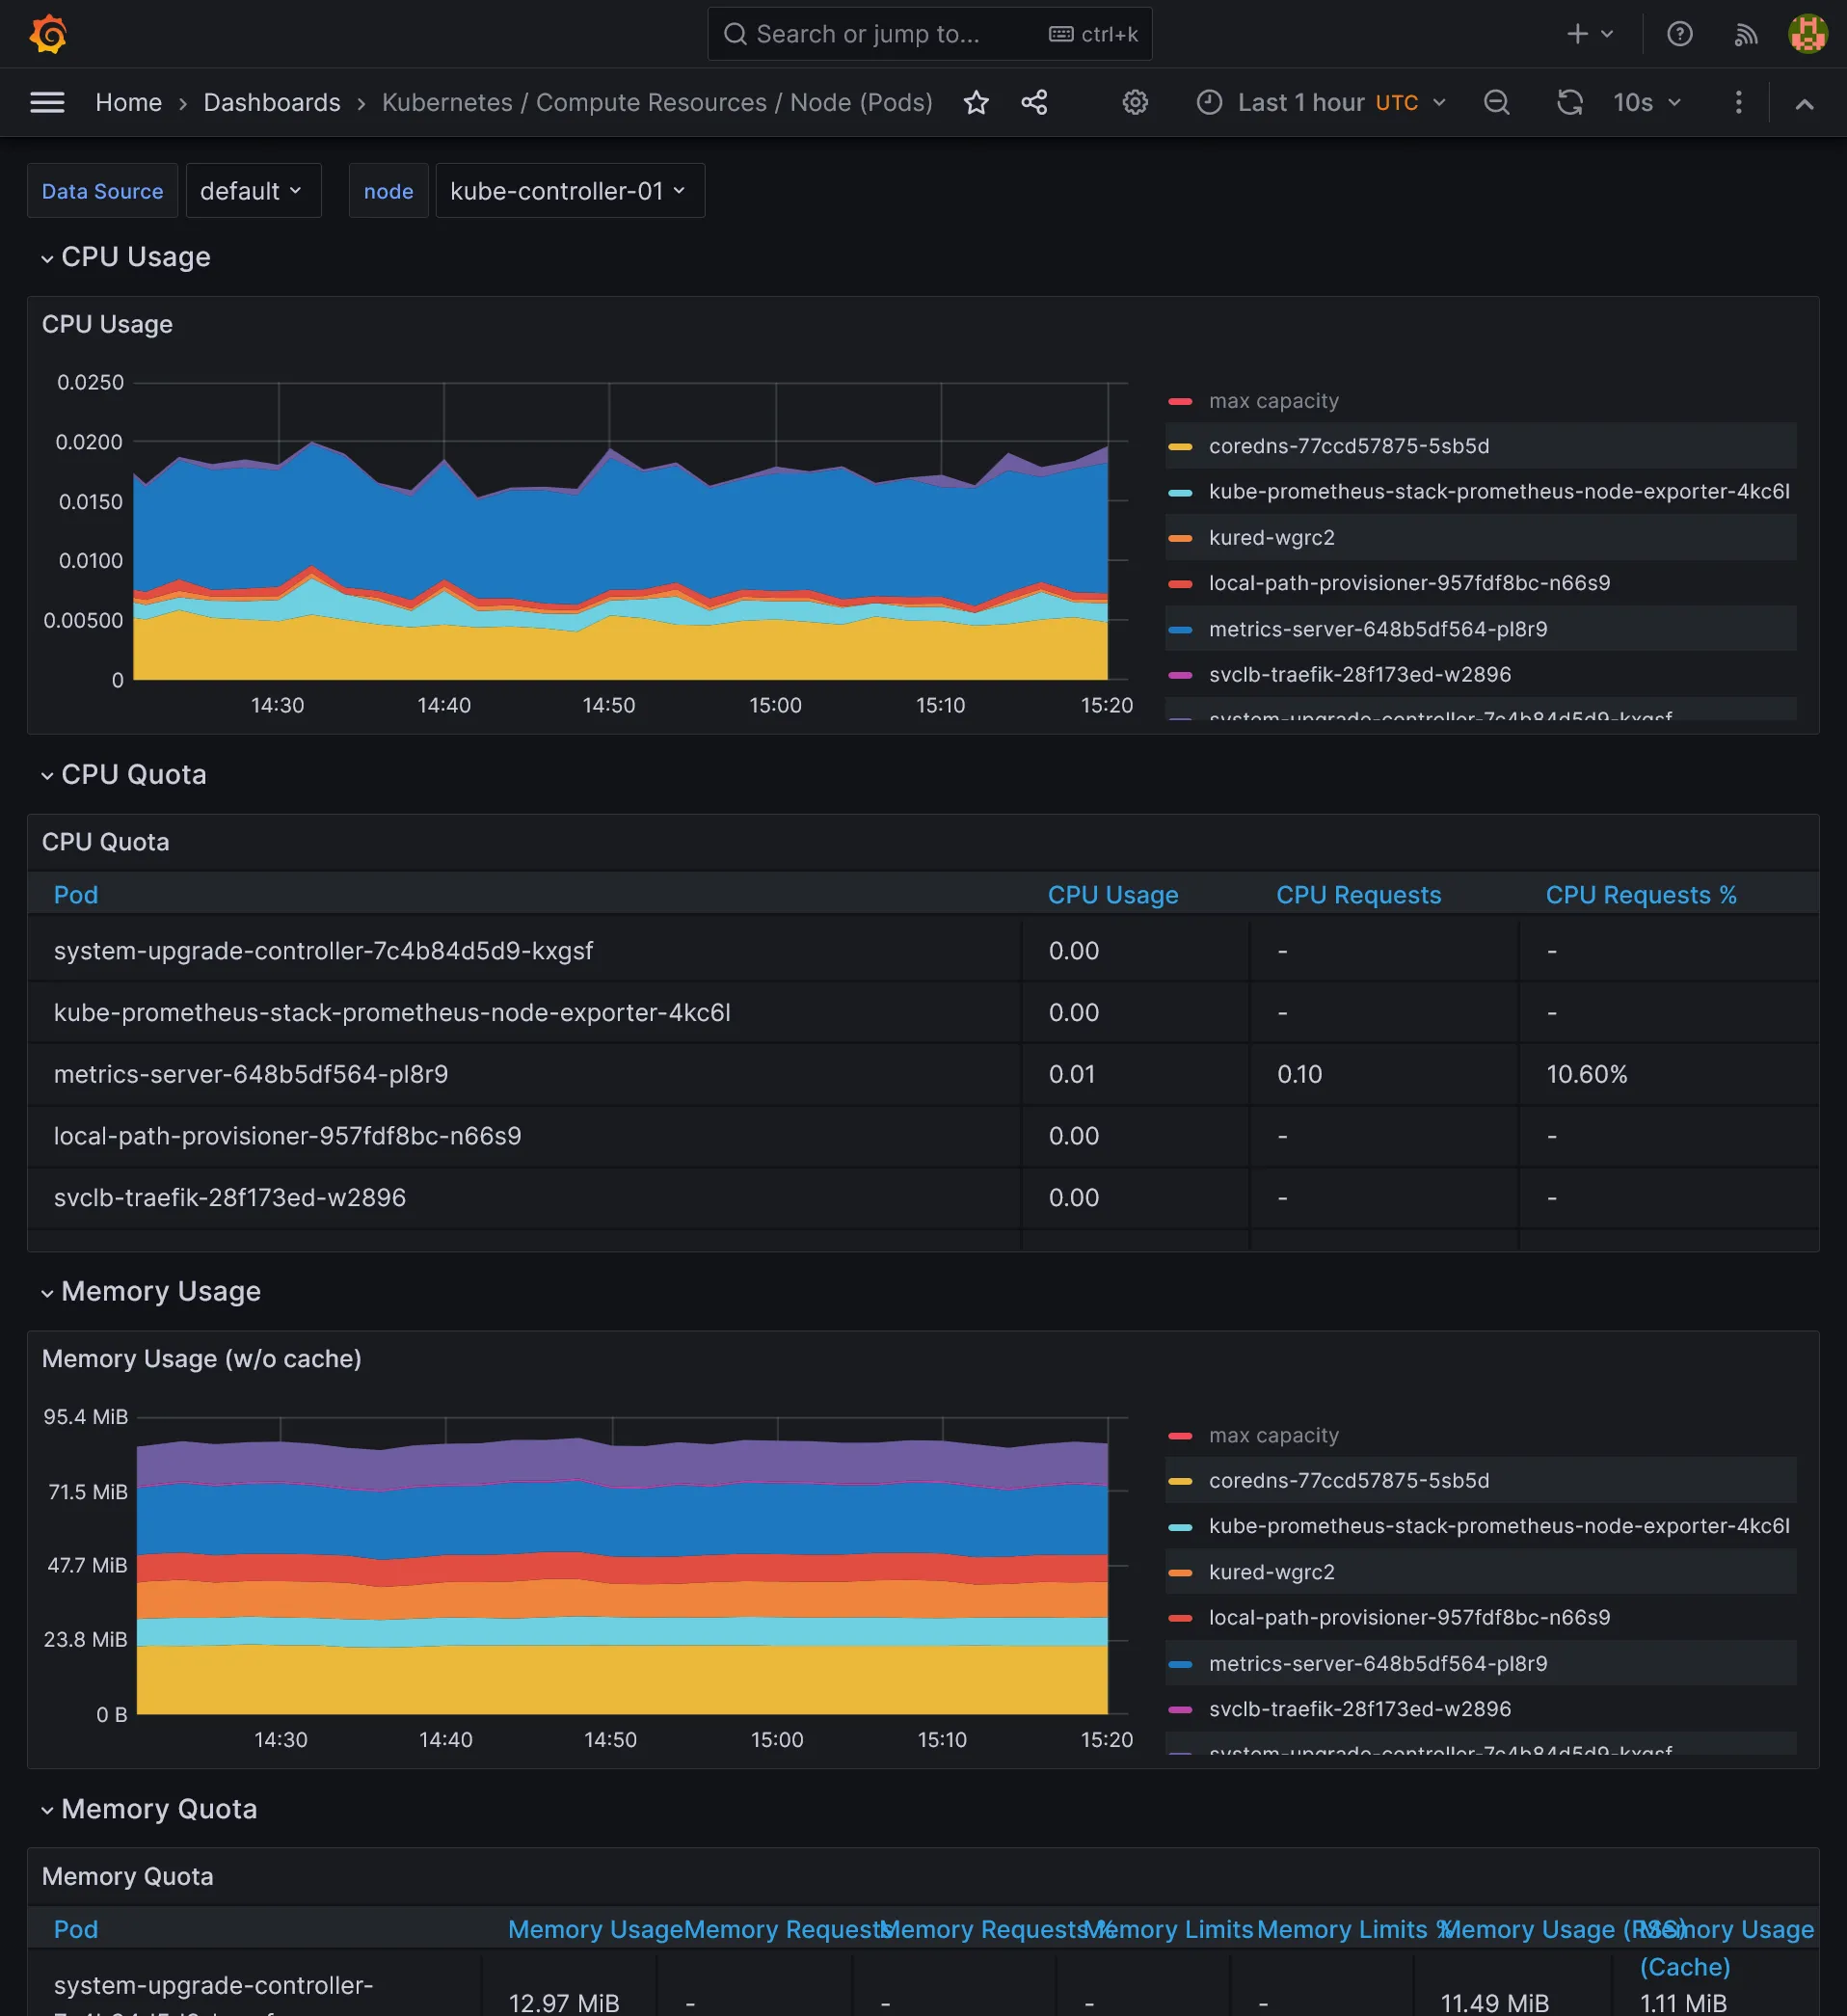Open the help question mark menu
The image size is (1847, 2016).
pos(1679,34)
